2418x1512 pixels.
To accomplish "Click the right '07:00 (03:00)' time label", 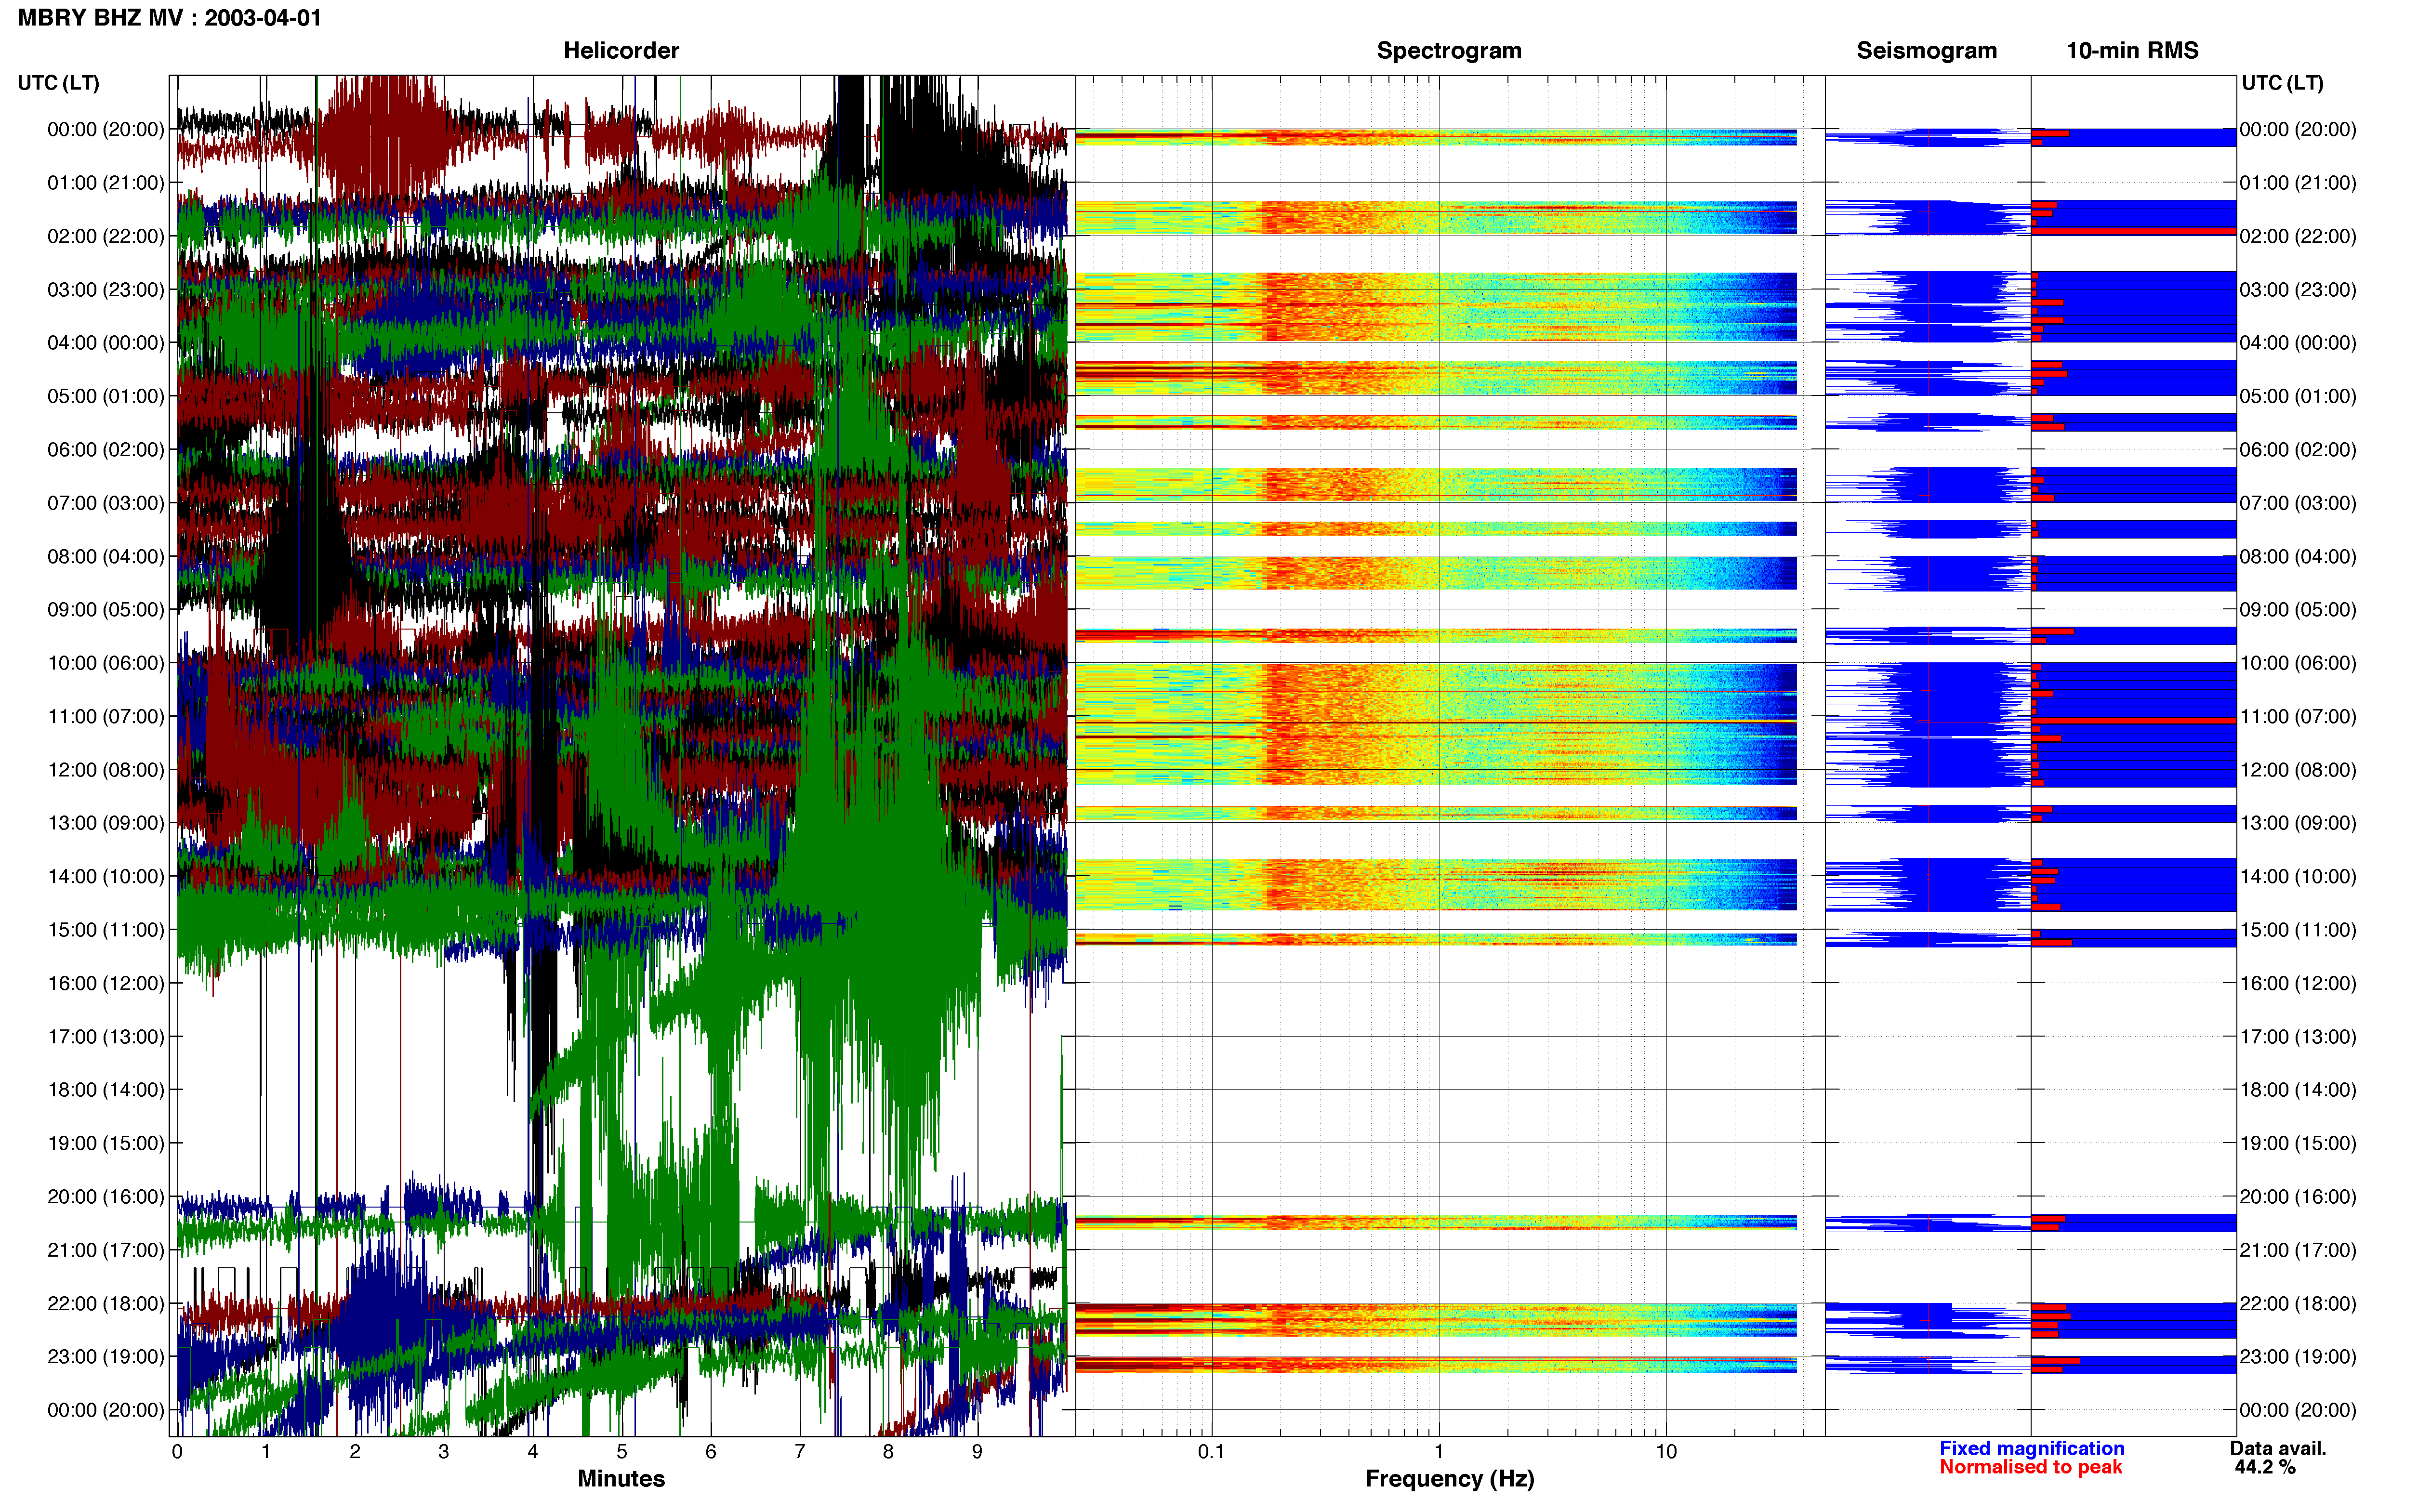I will tap(2298, 503).
